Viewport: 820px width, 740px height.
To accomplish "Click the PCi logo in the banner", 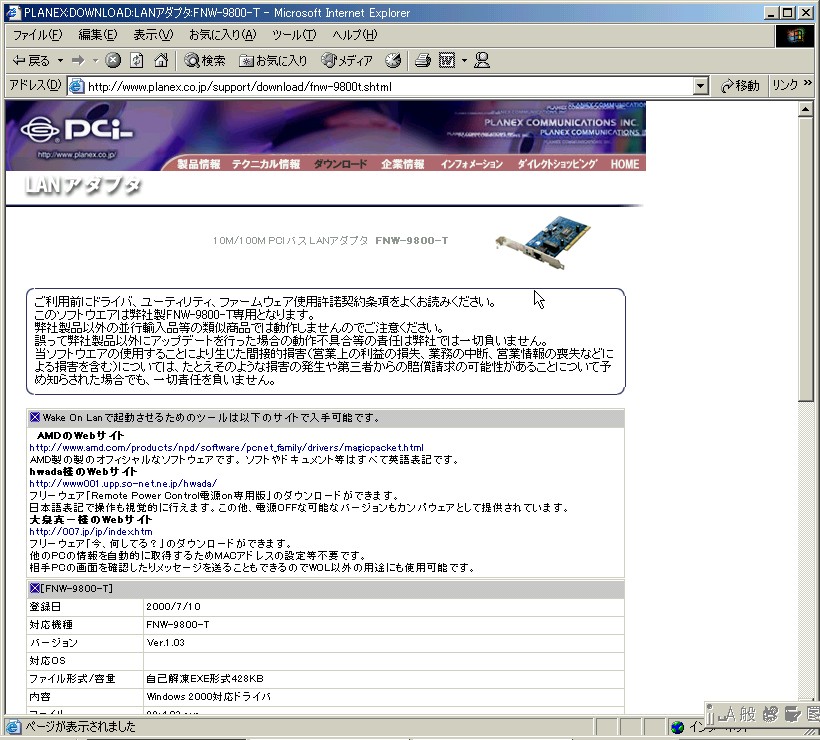I will click(x=76, y=129).
